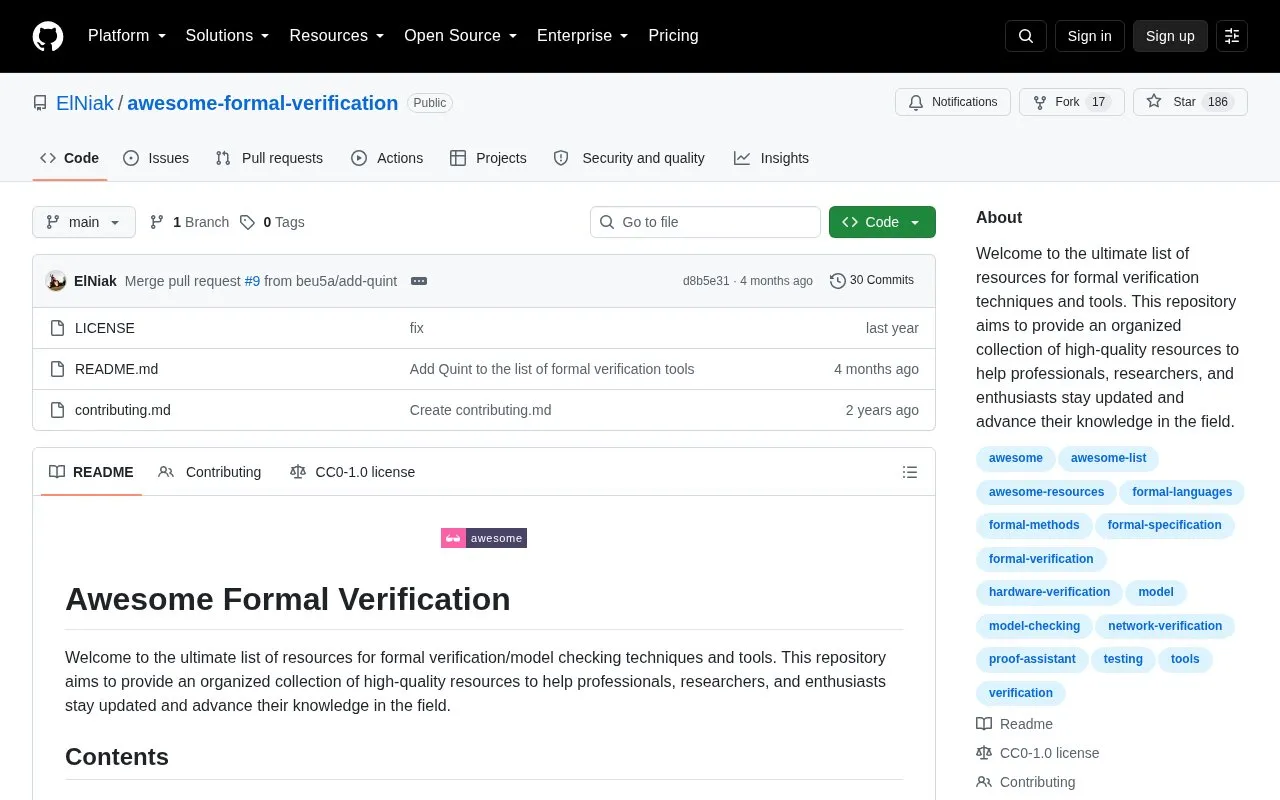Click the model-checking topic tag
The width and height of the screenshot is (1280, 800).
pyautogui.click(x=1034, y=626)
